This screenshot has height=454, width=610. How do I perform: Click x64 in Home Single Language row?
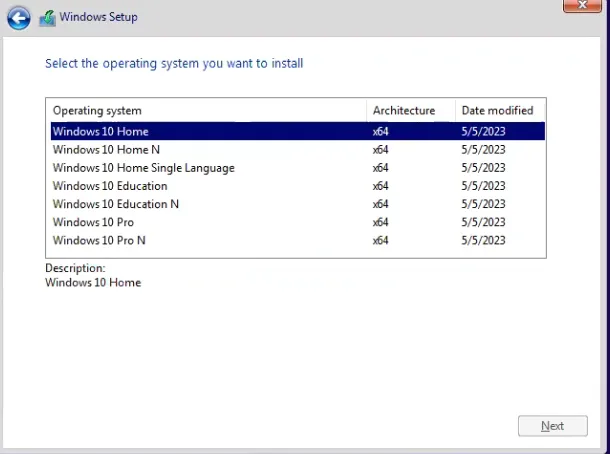pyautogui.click(x=380, y=168)
